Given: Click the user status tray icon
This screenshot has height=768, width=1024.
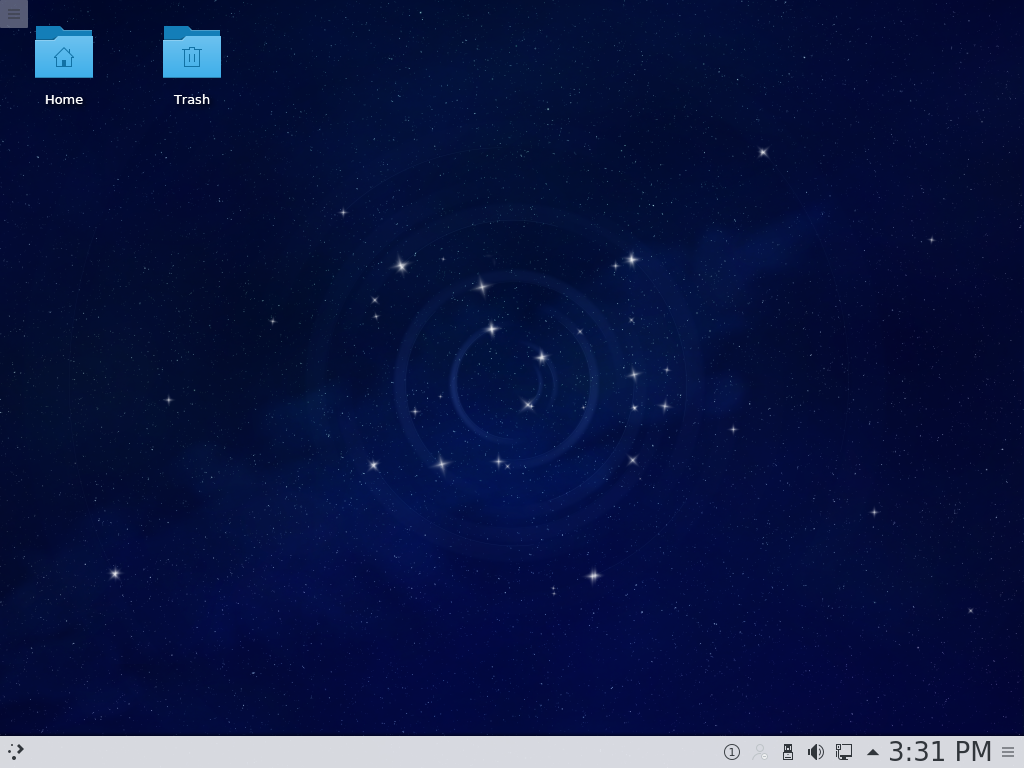Looking at the screenshot, I should click(760, 752).
